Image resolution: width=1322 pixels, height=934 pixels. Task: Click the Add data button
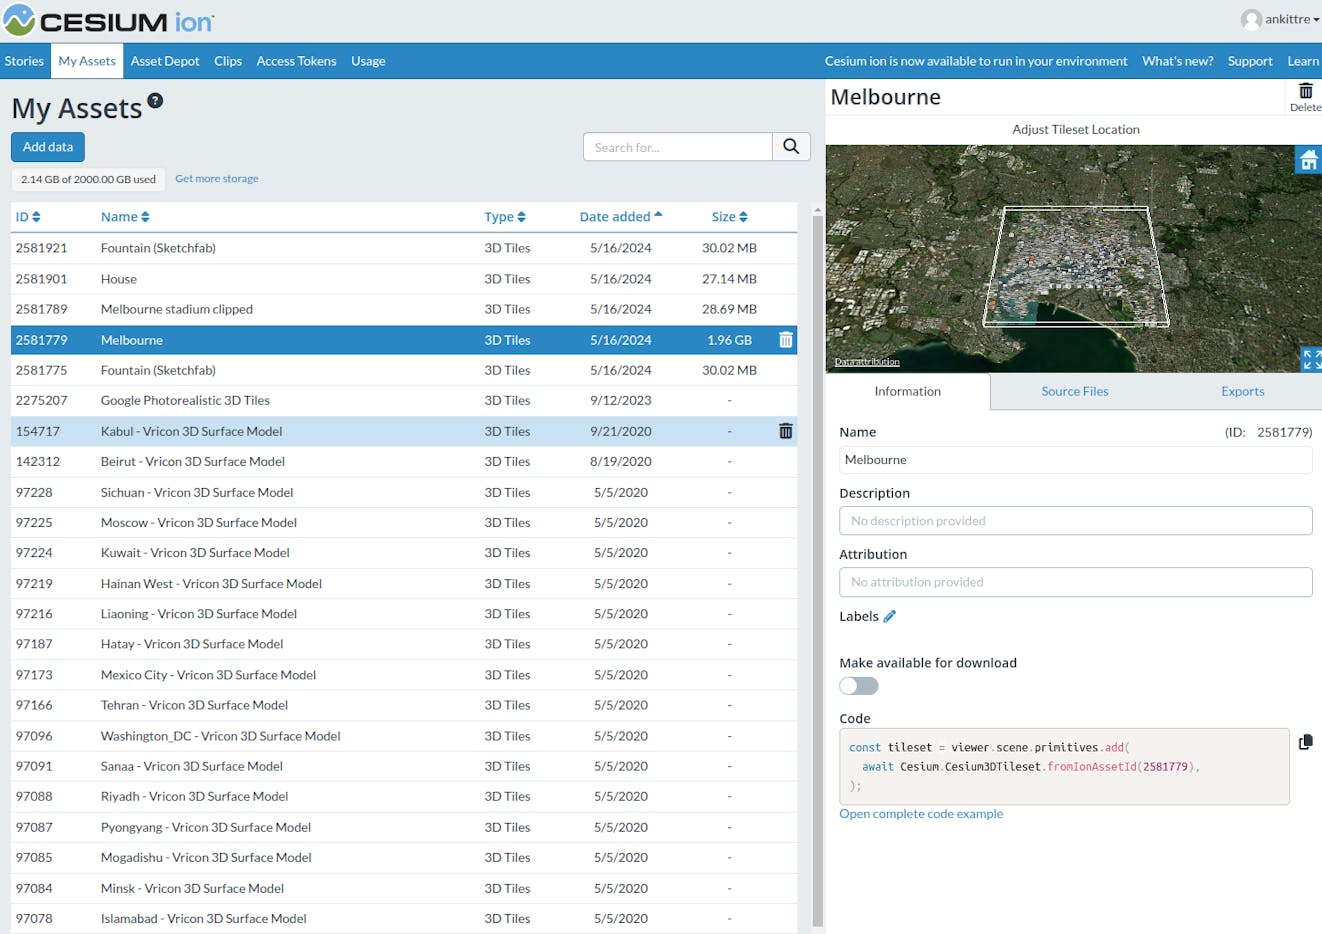point(47,146)
